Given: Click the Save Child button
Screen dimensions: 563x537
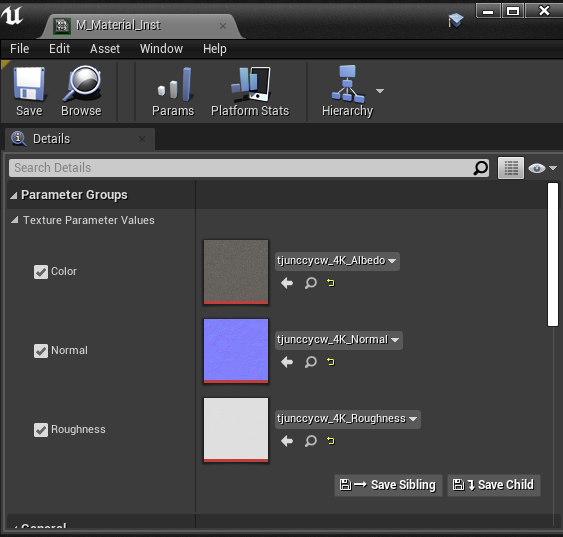Looking at the screenshot, I should tap(494, 485).
